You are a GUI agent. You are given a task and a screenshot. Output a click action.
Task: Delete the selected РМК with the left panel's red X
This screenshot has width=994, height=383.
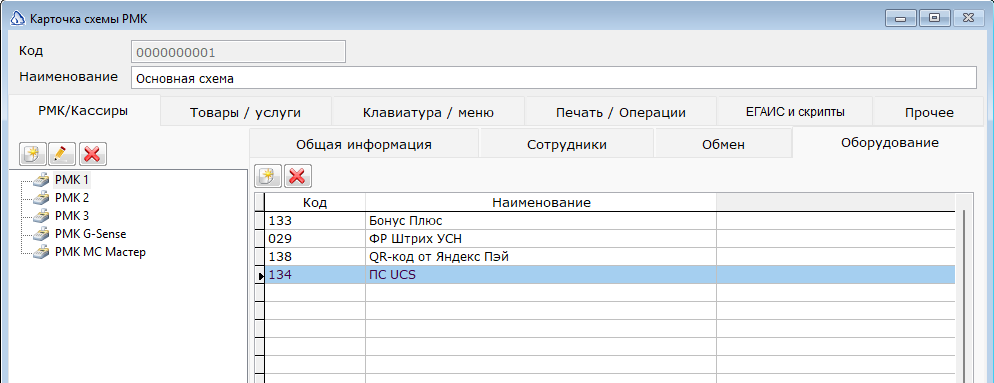(93, 153)
